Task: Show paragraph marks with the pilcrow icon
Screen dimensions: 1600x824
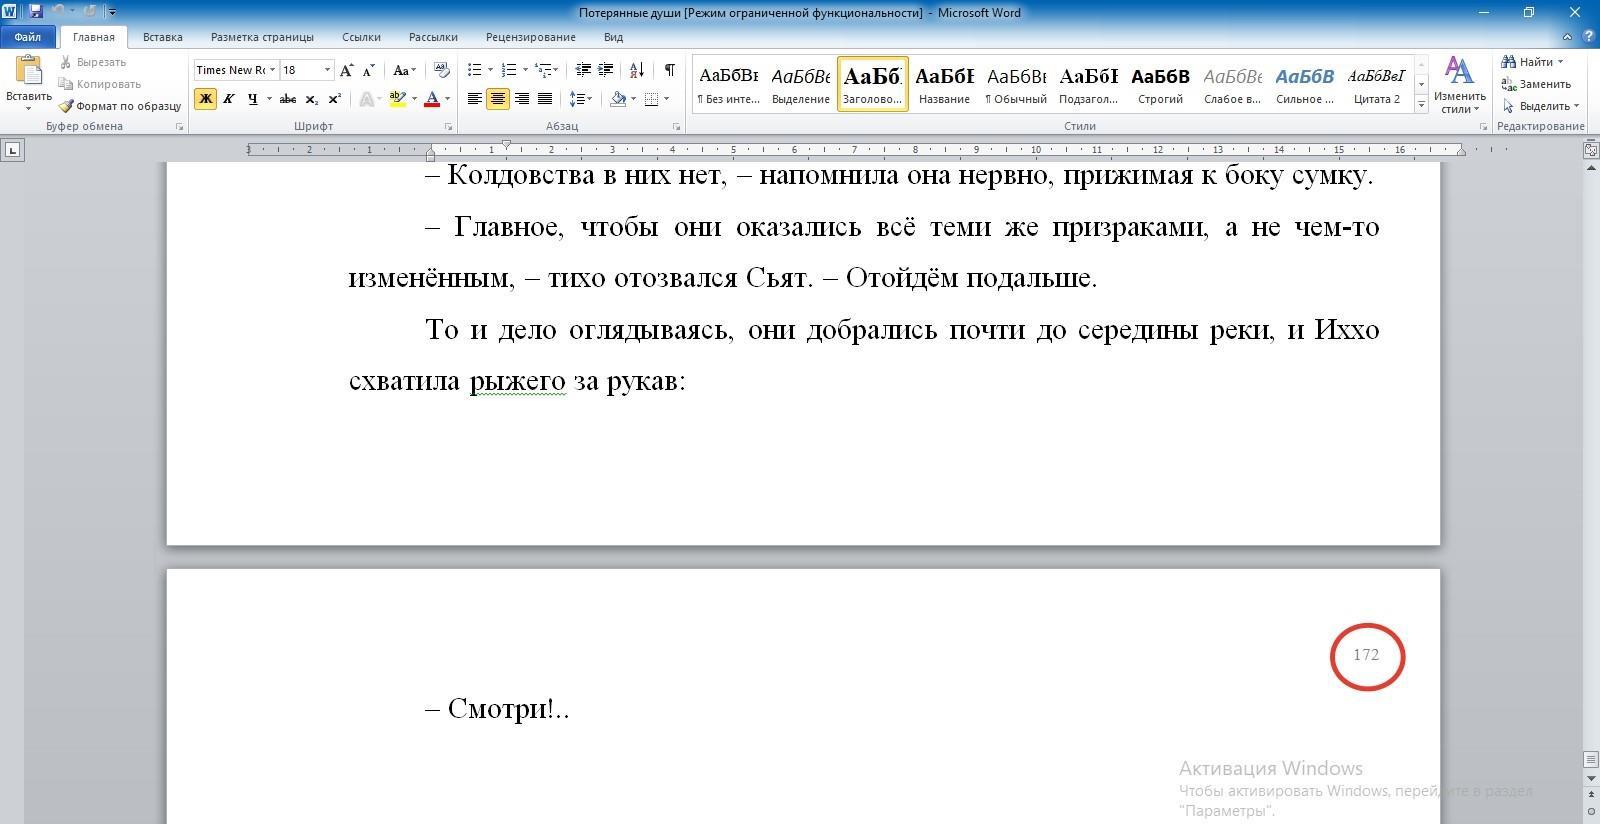Action: point(669,70)
